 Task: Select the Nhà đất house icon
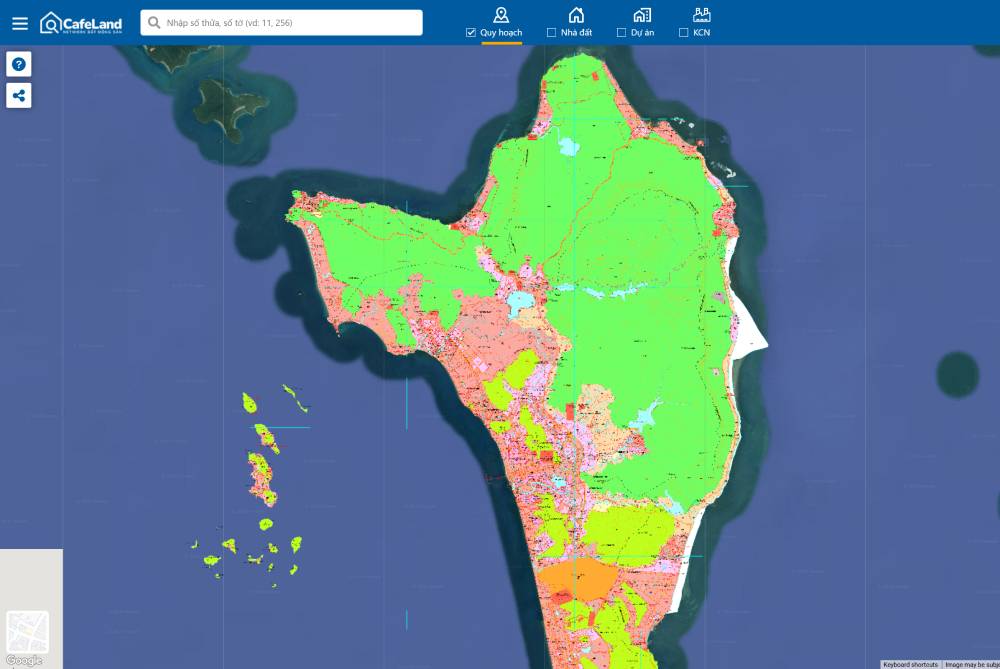pyautogui.click(x=576, y=14)
